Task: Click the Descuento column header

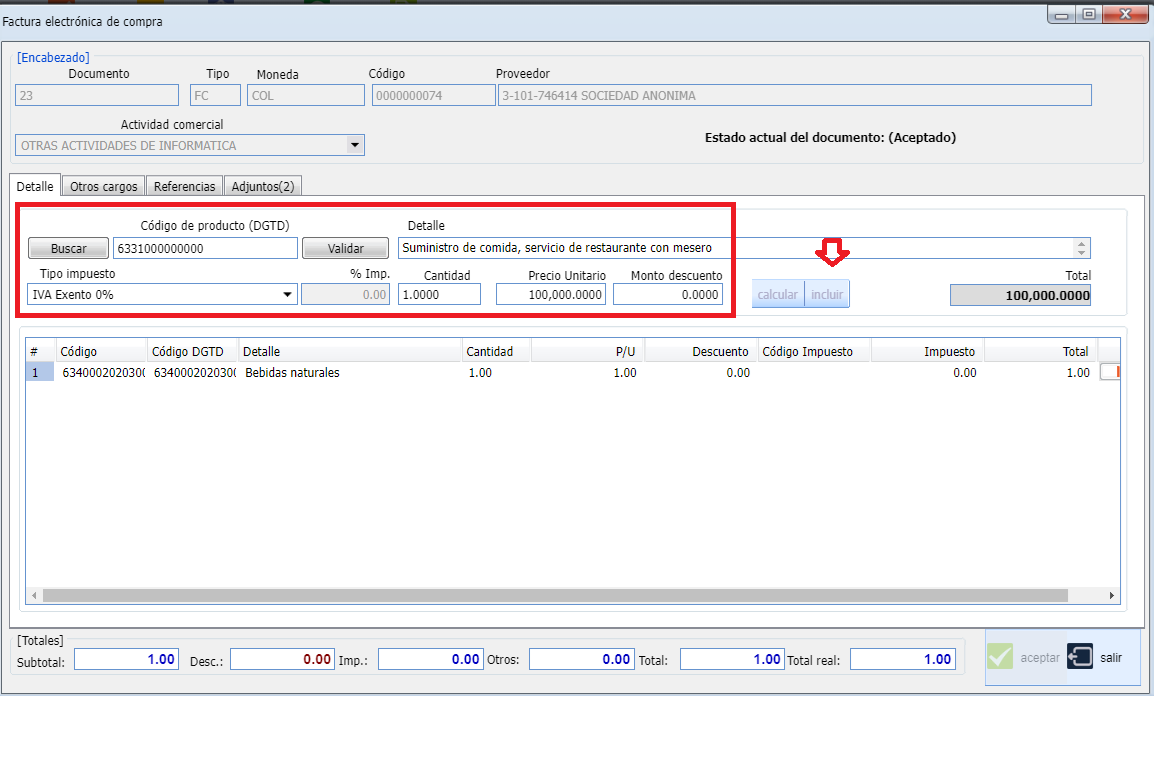Action: tap(701, 351)
